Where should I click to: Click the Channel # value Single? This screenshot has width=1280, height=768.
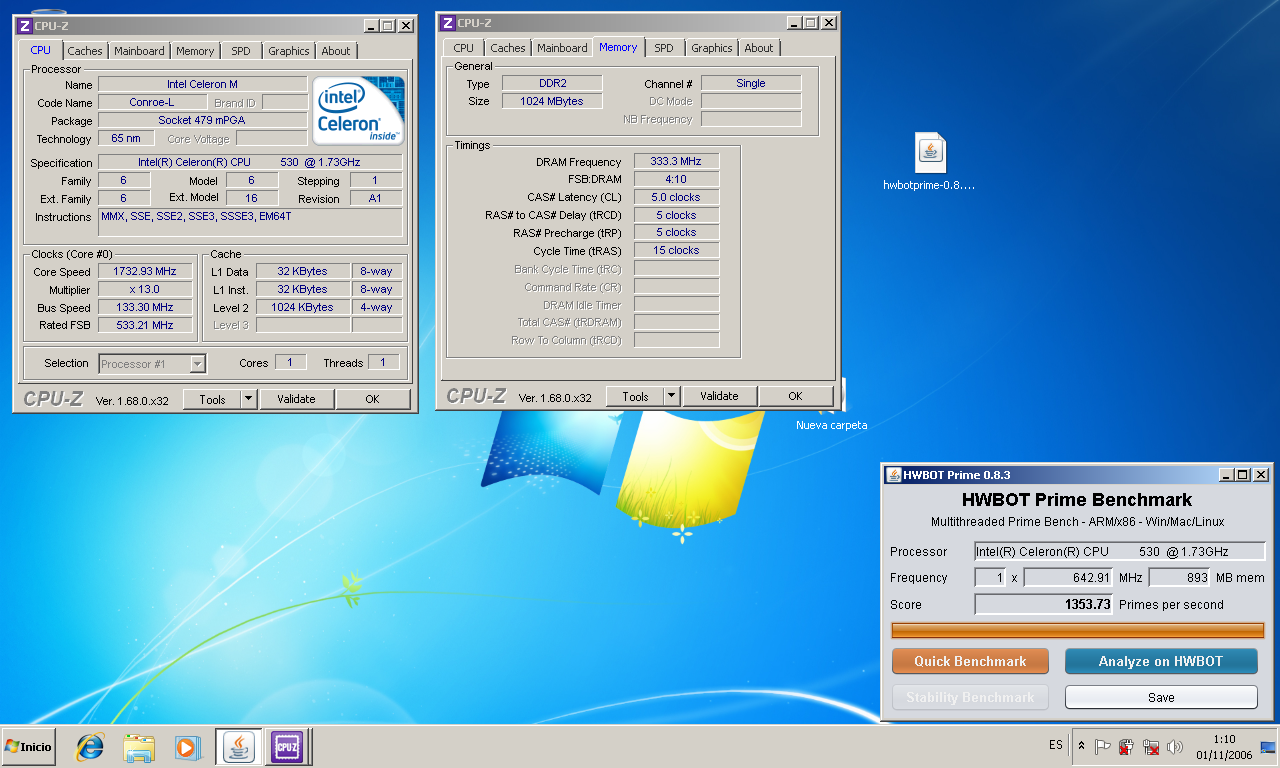pyautogui.click(x=751, y=84)
